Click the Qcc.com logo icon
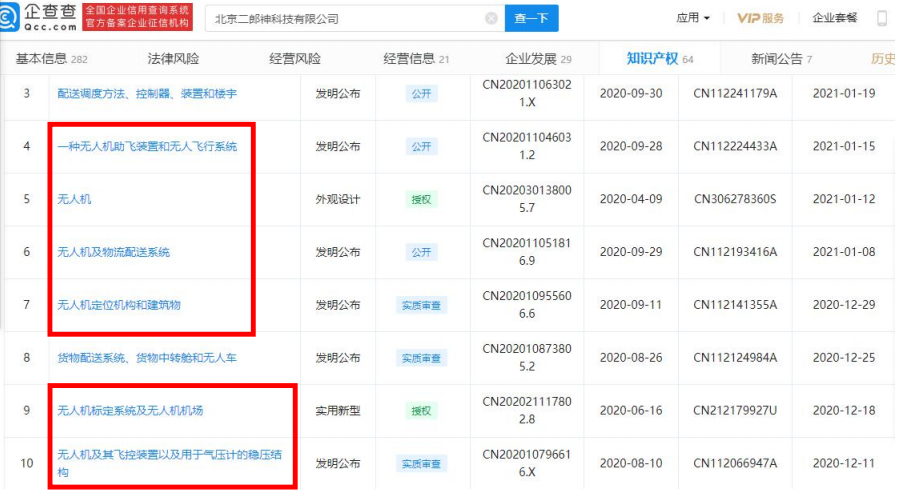905x491 pixels. click(x=8, y=18)
